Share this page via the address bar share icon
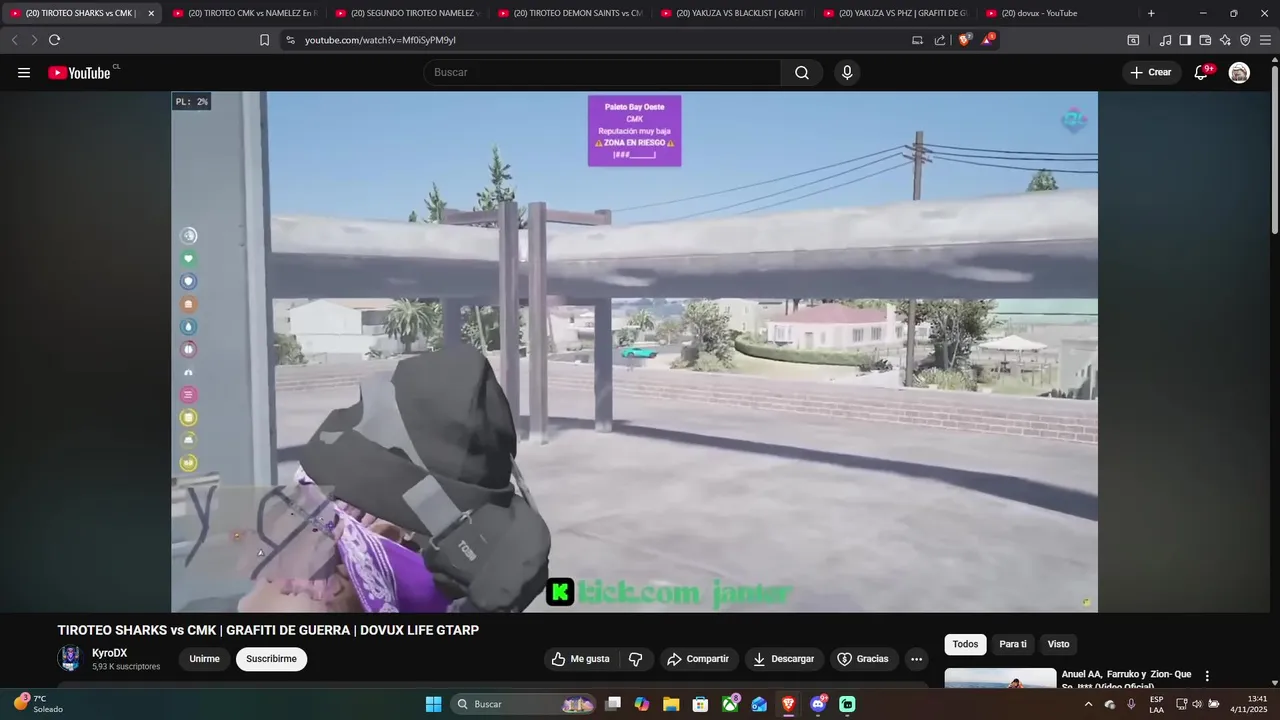 (940, 40)
